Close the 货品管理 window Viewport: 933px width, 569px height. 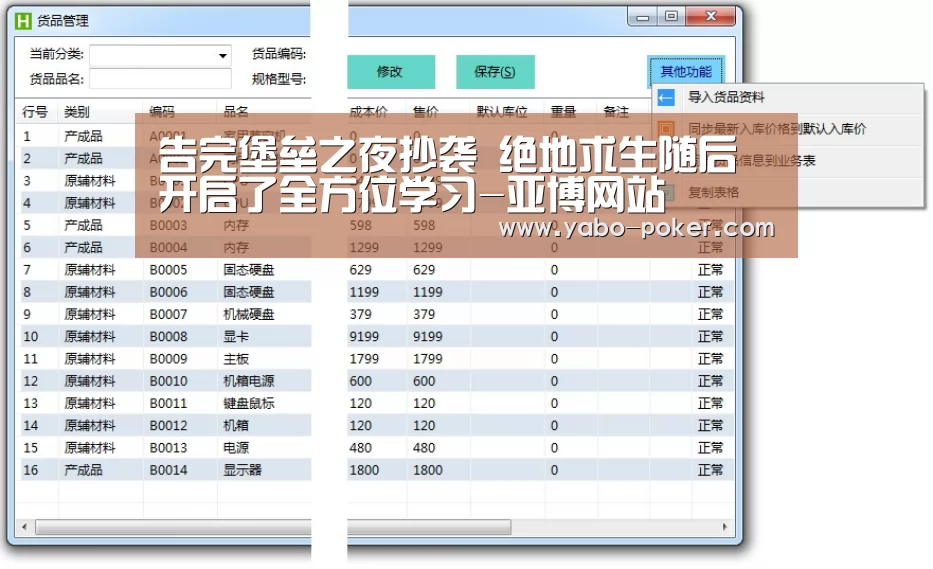click(710, 17)
